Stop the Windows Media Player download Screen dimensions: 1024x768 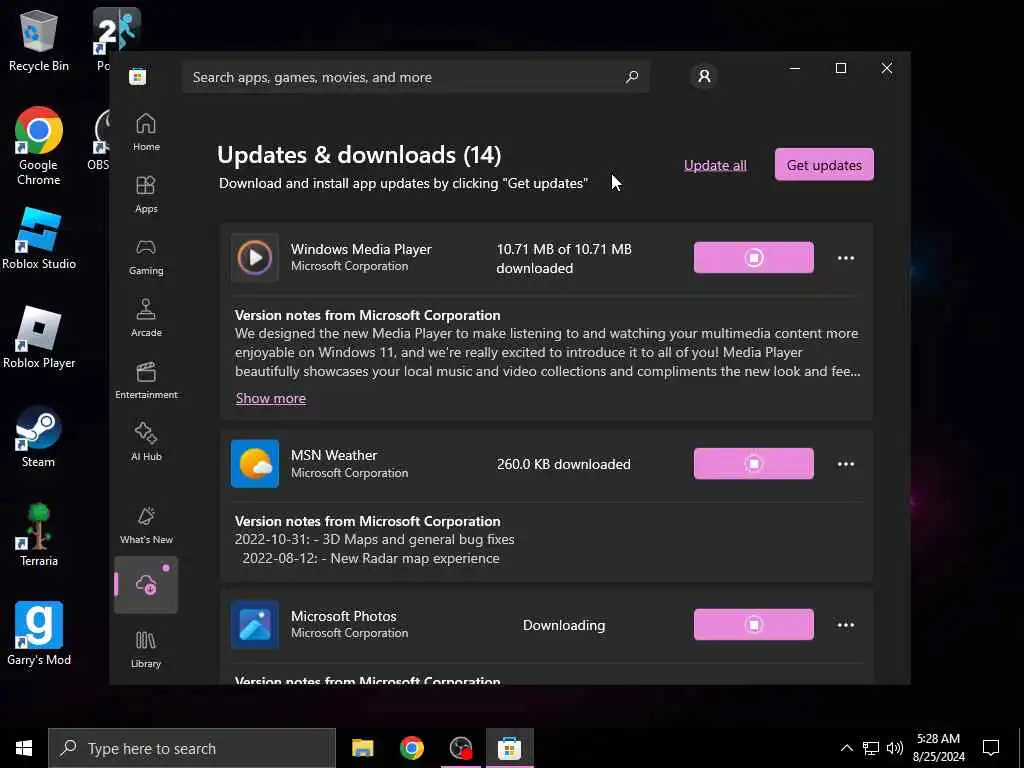pos(754,257)
